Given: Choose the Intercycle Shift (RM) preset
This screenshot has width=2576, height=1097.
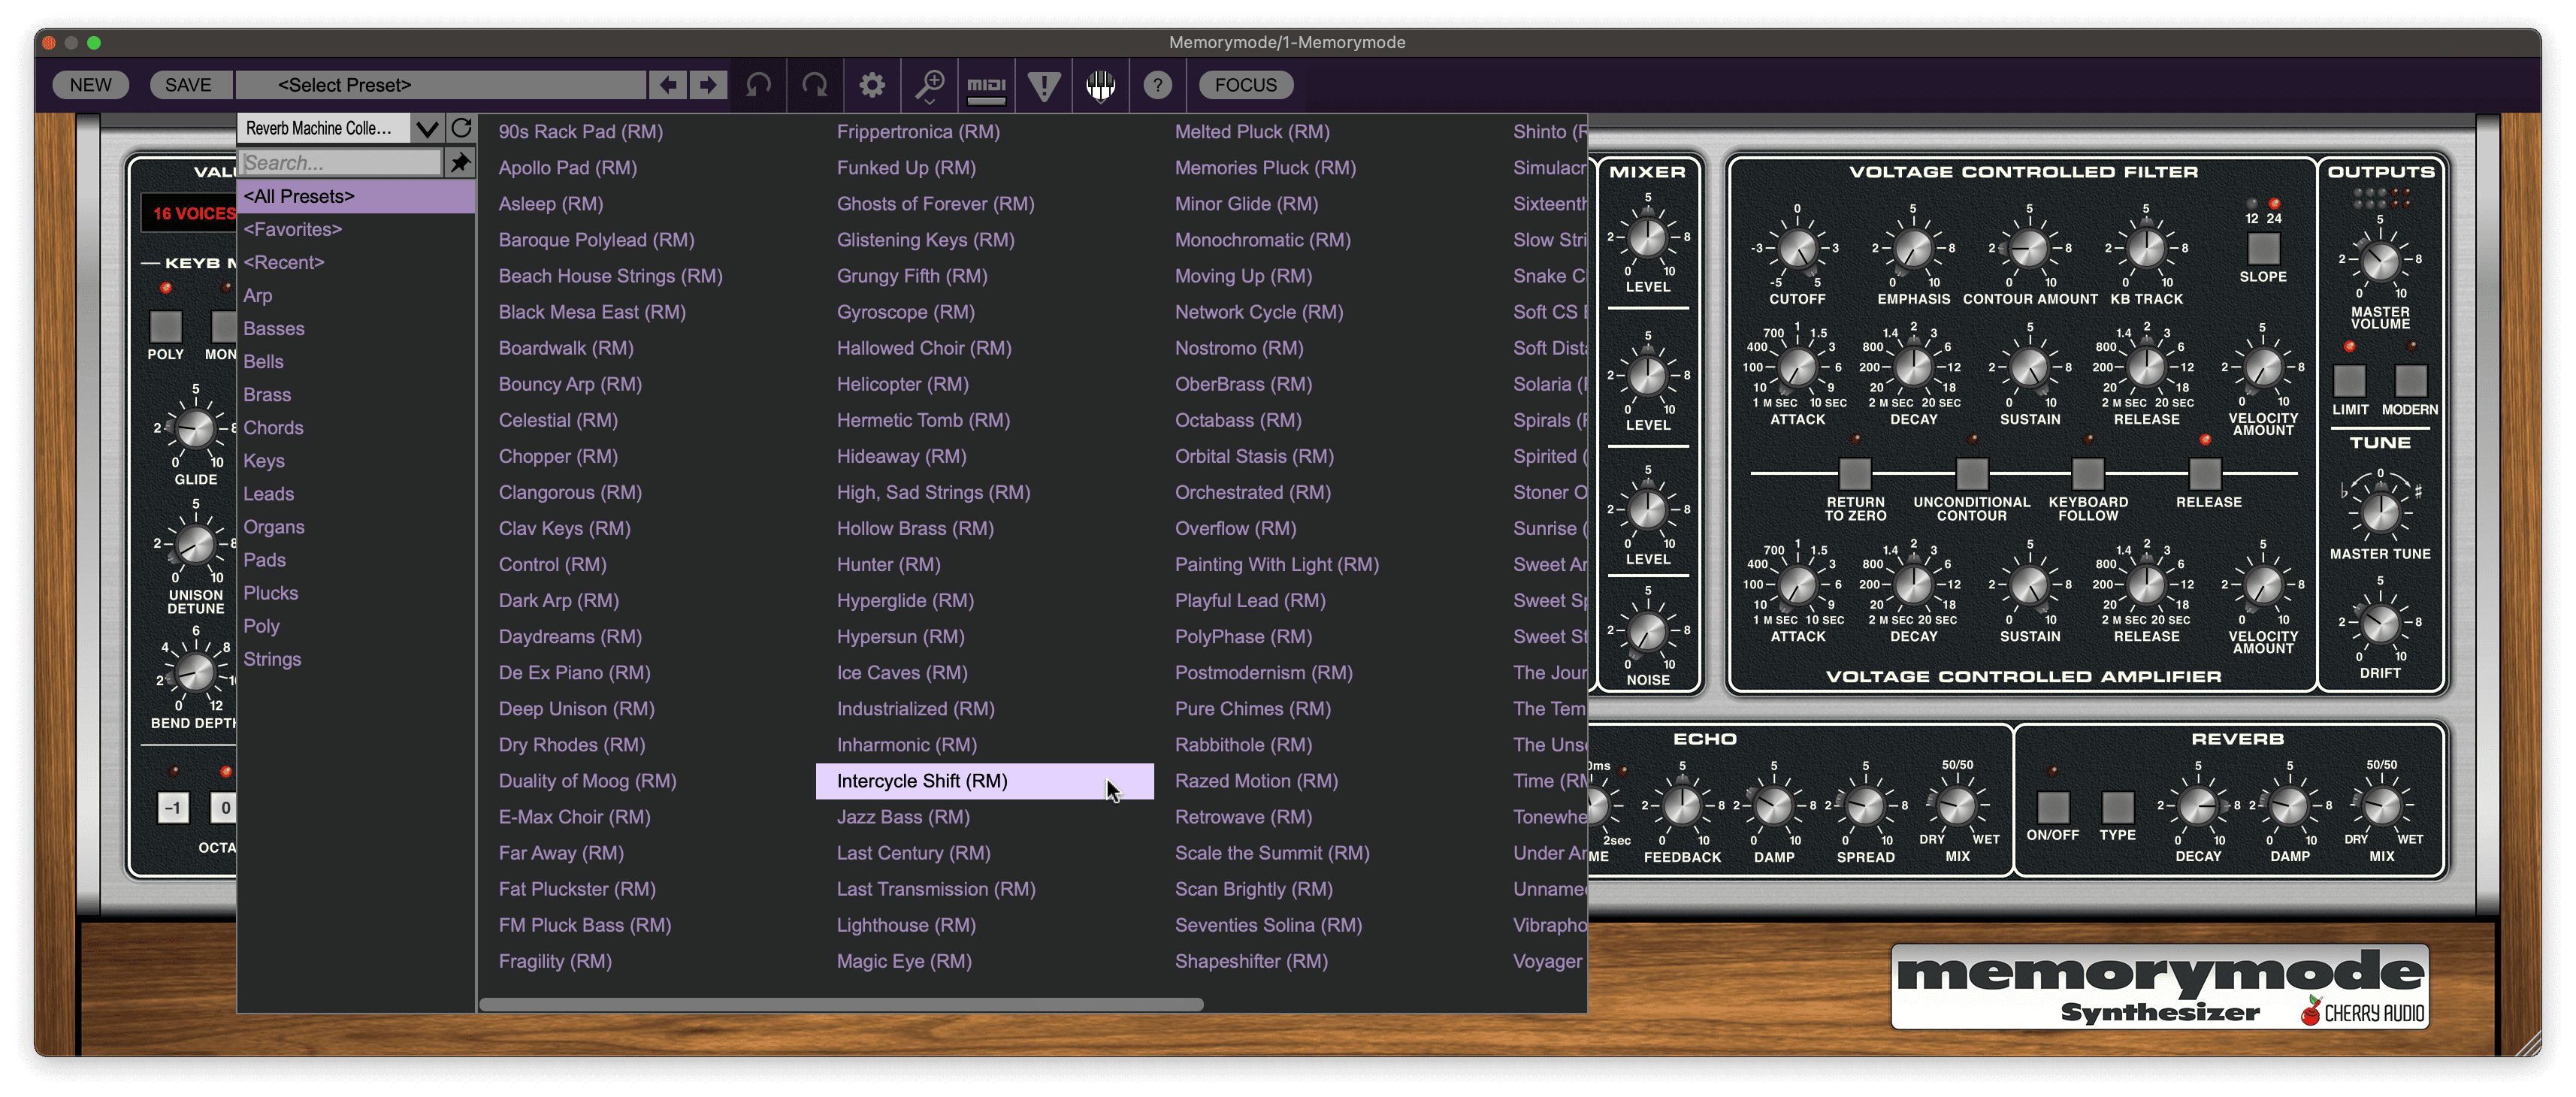Looking at the screenshot, I should (922, 781).
